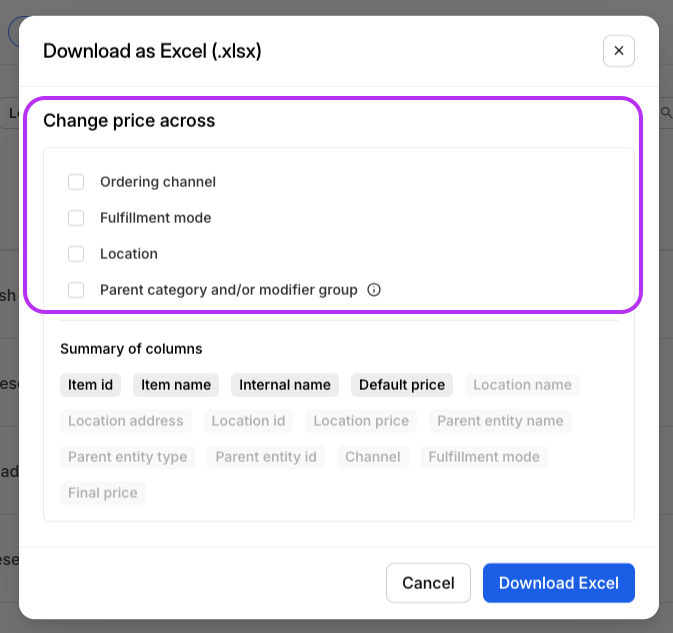Screen dimensions: 673x633
Task: Click the Item id column tag
Action: coord(92,385)
